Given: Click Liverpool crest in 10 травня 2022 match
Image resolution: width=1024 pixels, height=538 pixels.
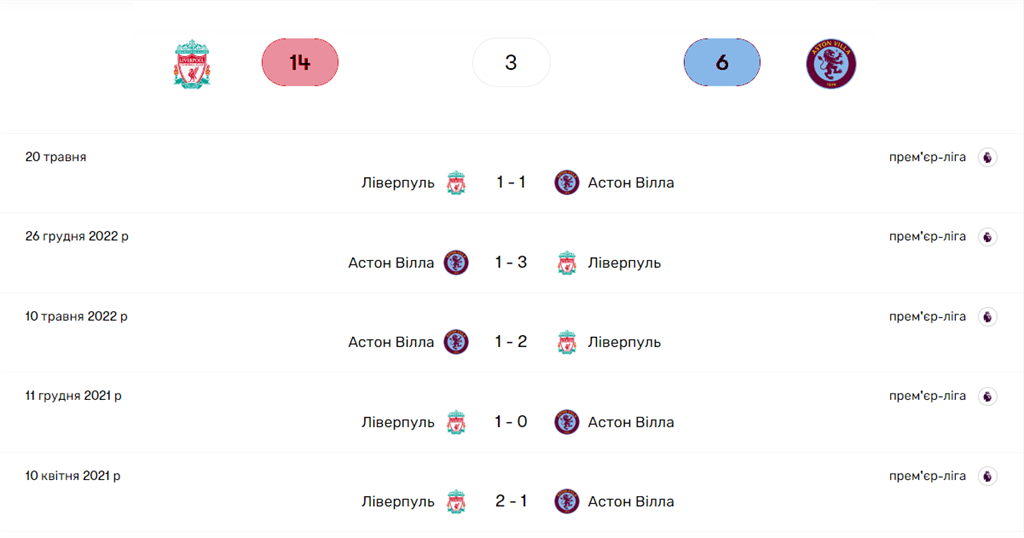Looking at the screenshot, I should (567, 342).
